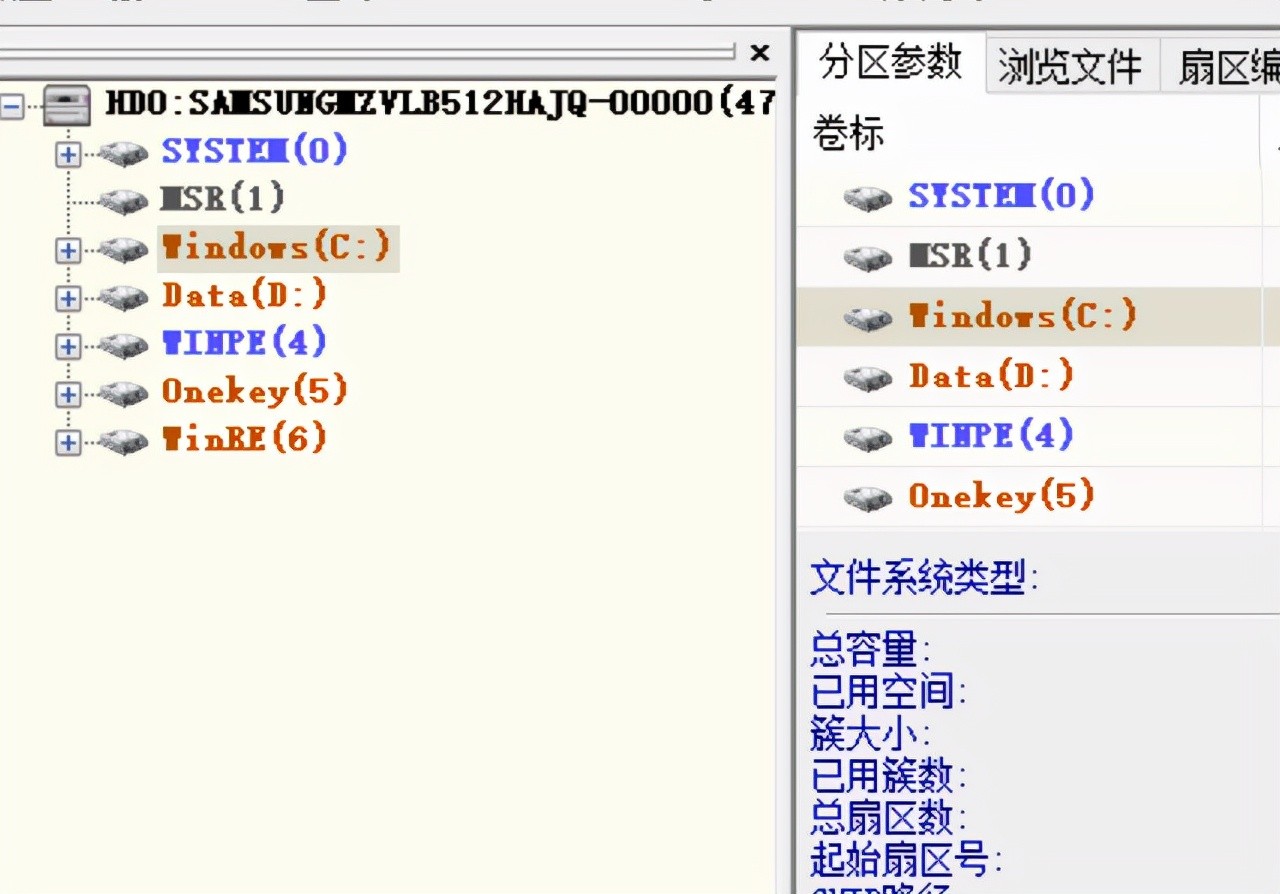Expand the Onekey(5) tree node
Viewport: 1280px width, 894px height.
pos(68,394)
